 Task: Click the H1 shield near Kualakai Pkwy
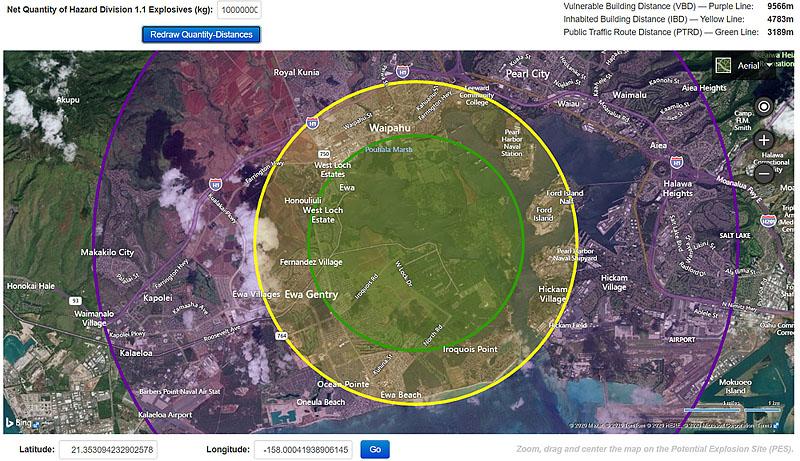[x=215, y=184]
